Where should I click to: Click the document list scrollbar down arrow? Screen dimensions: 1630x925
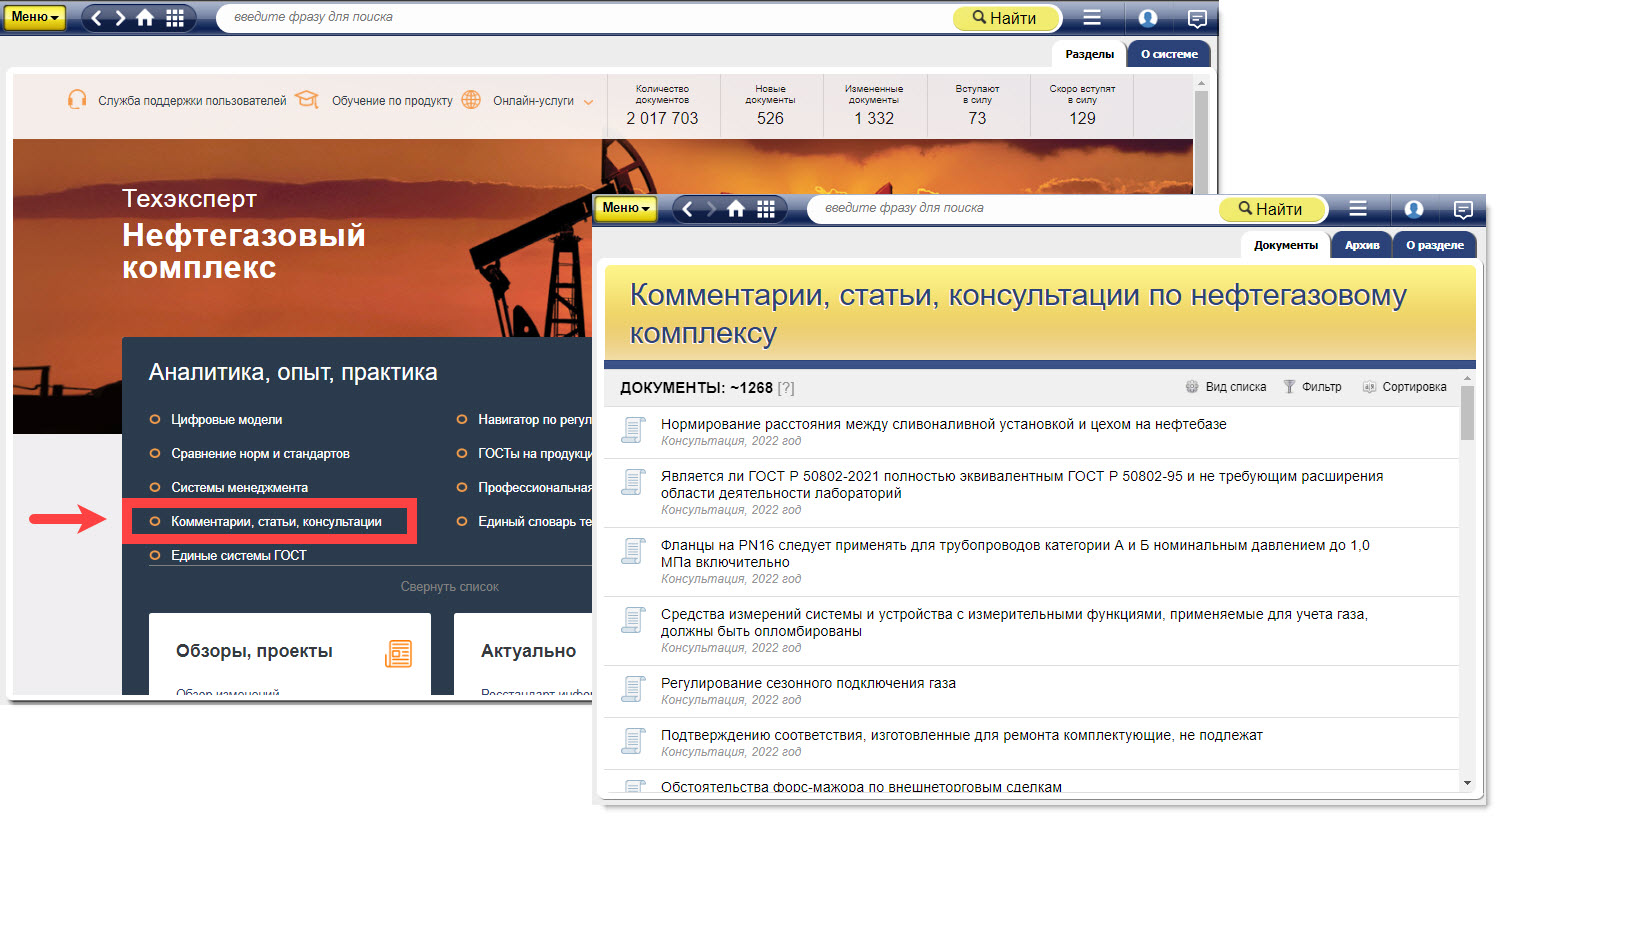pos(1467,783)
